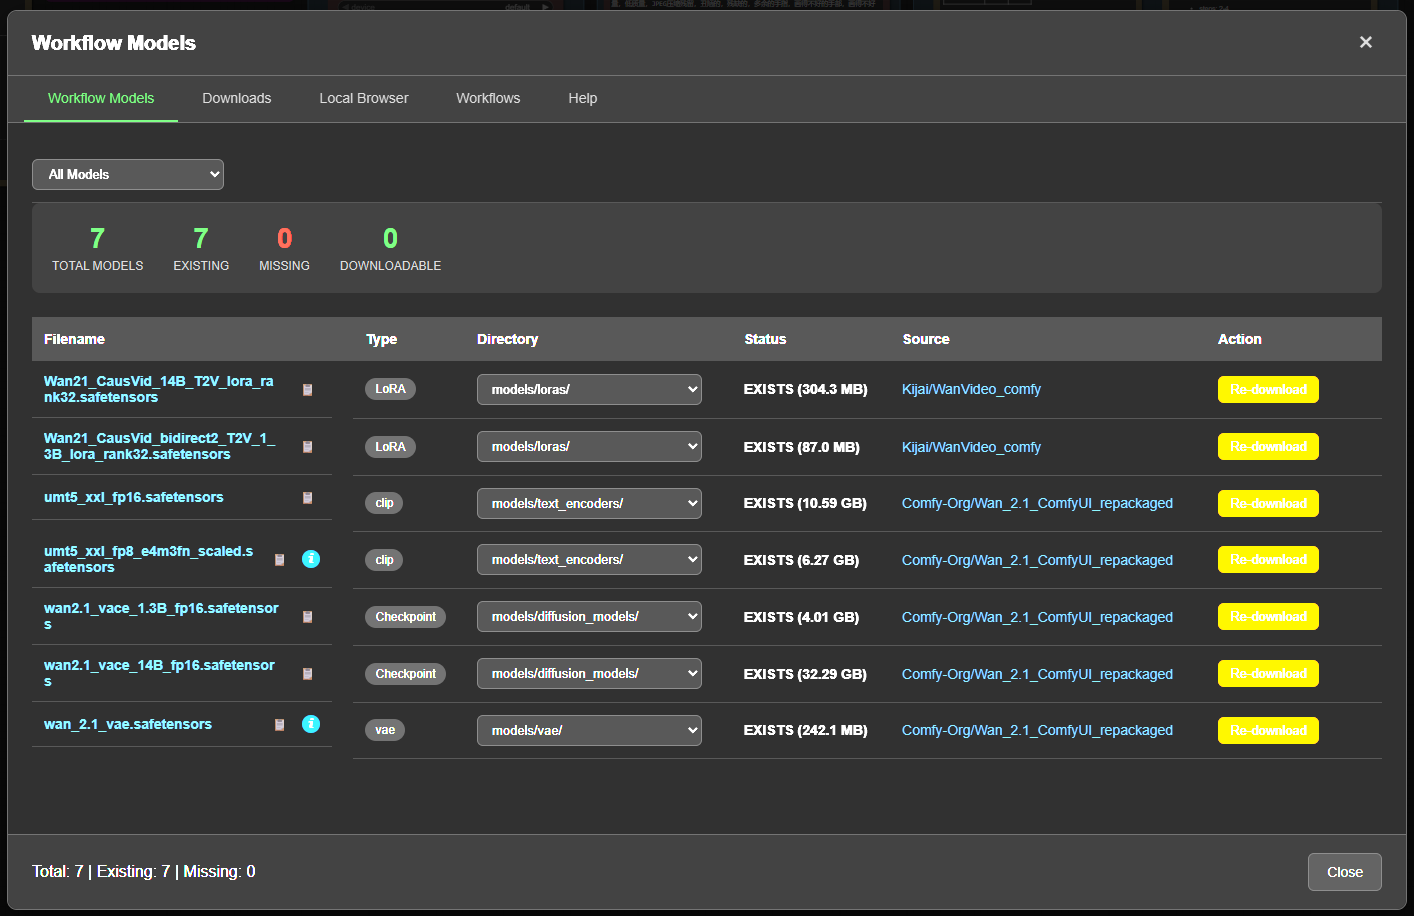Image resolution: width=1414 pixels, height=916 pixels.
Task: Click the TOTAL MODELS count stat
Action: [x=97, y=248]
